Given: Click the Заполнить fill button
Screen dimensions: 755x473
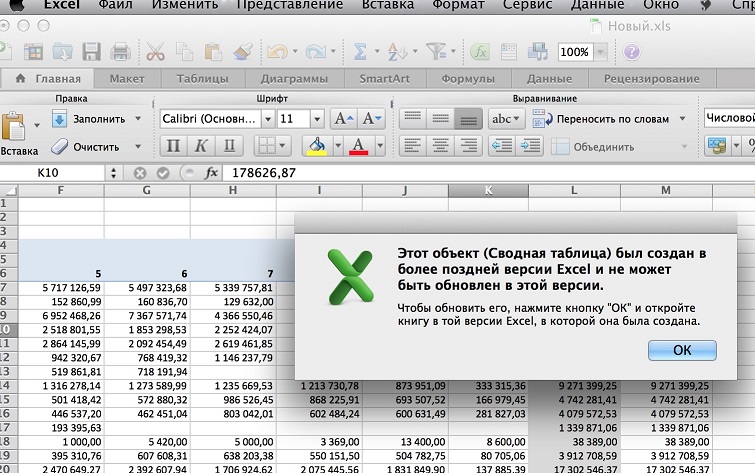Looking at the screenshot, I should (x=89, y=118).
